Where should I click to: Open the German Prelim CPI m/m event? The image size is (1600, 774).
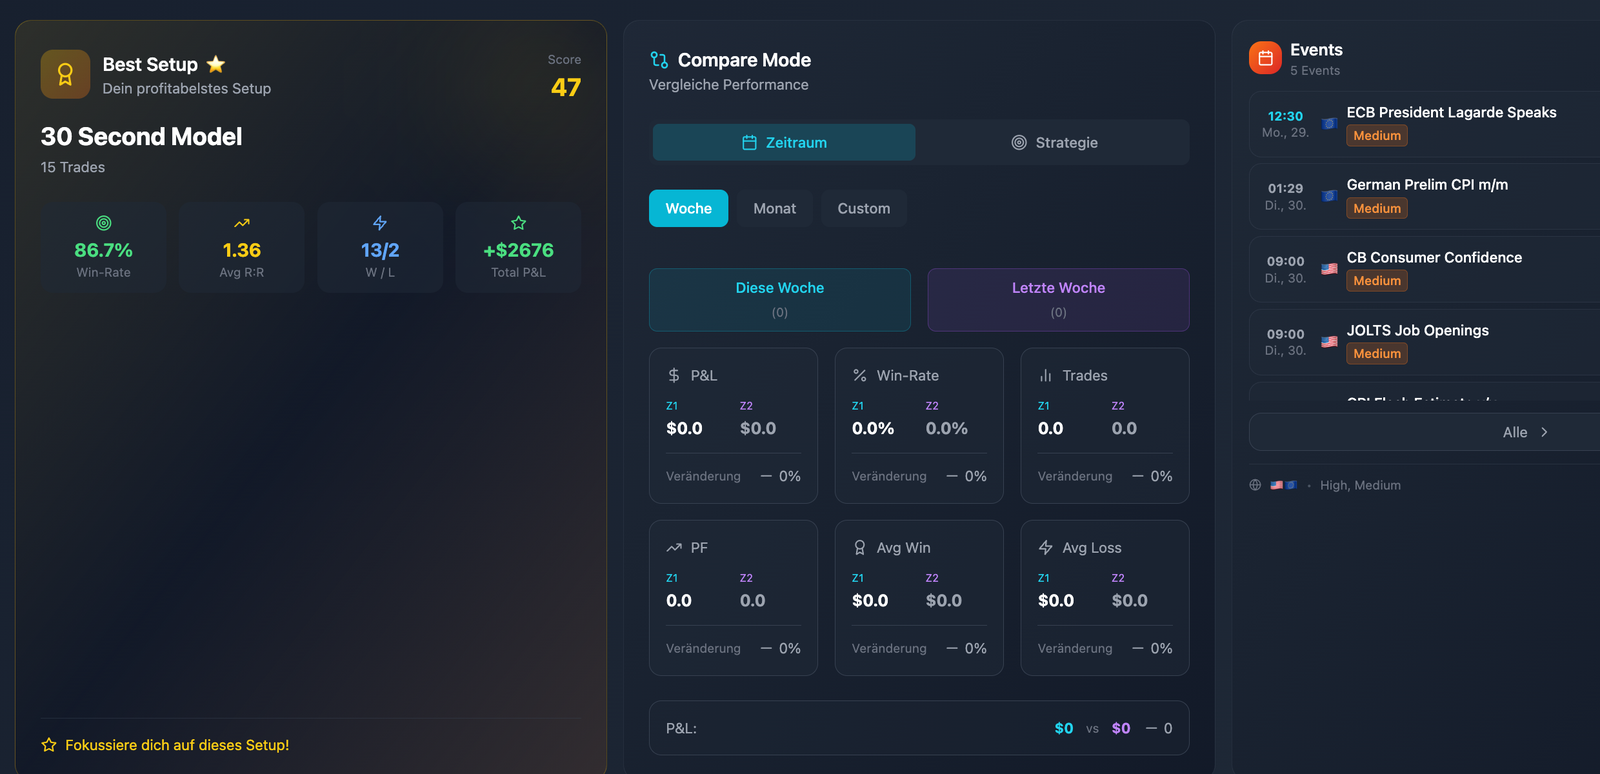(x=1425, y=197)
